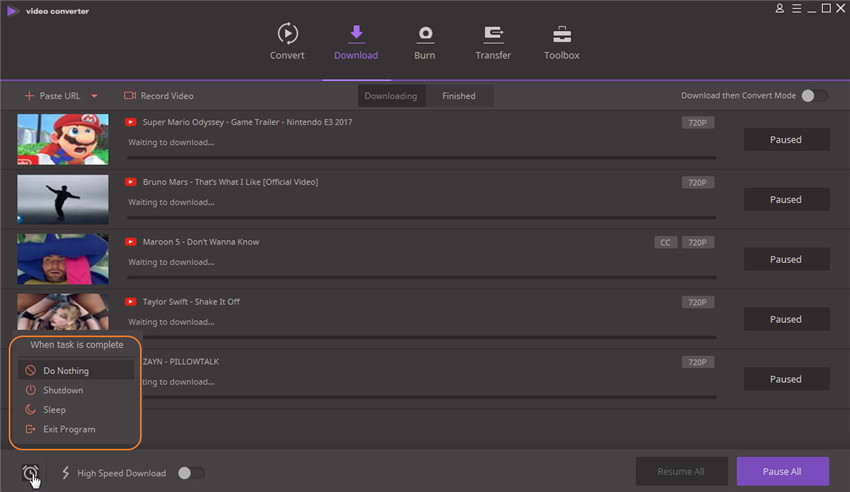Click the Sleep moon icon
The height and width of the screenshot is (492, 850).
[30, 410]
